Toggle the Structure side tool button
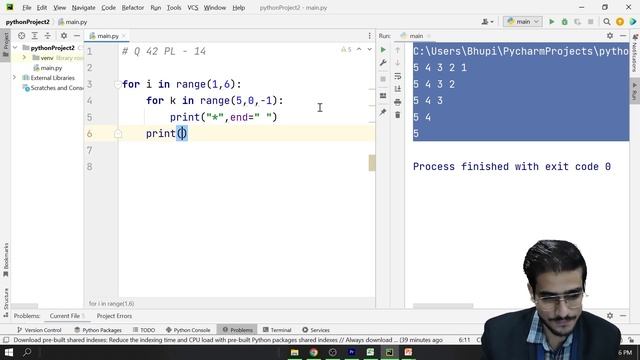Screen dimensions: 640x360 (x=5, y=302)
